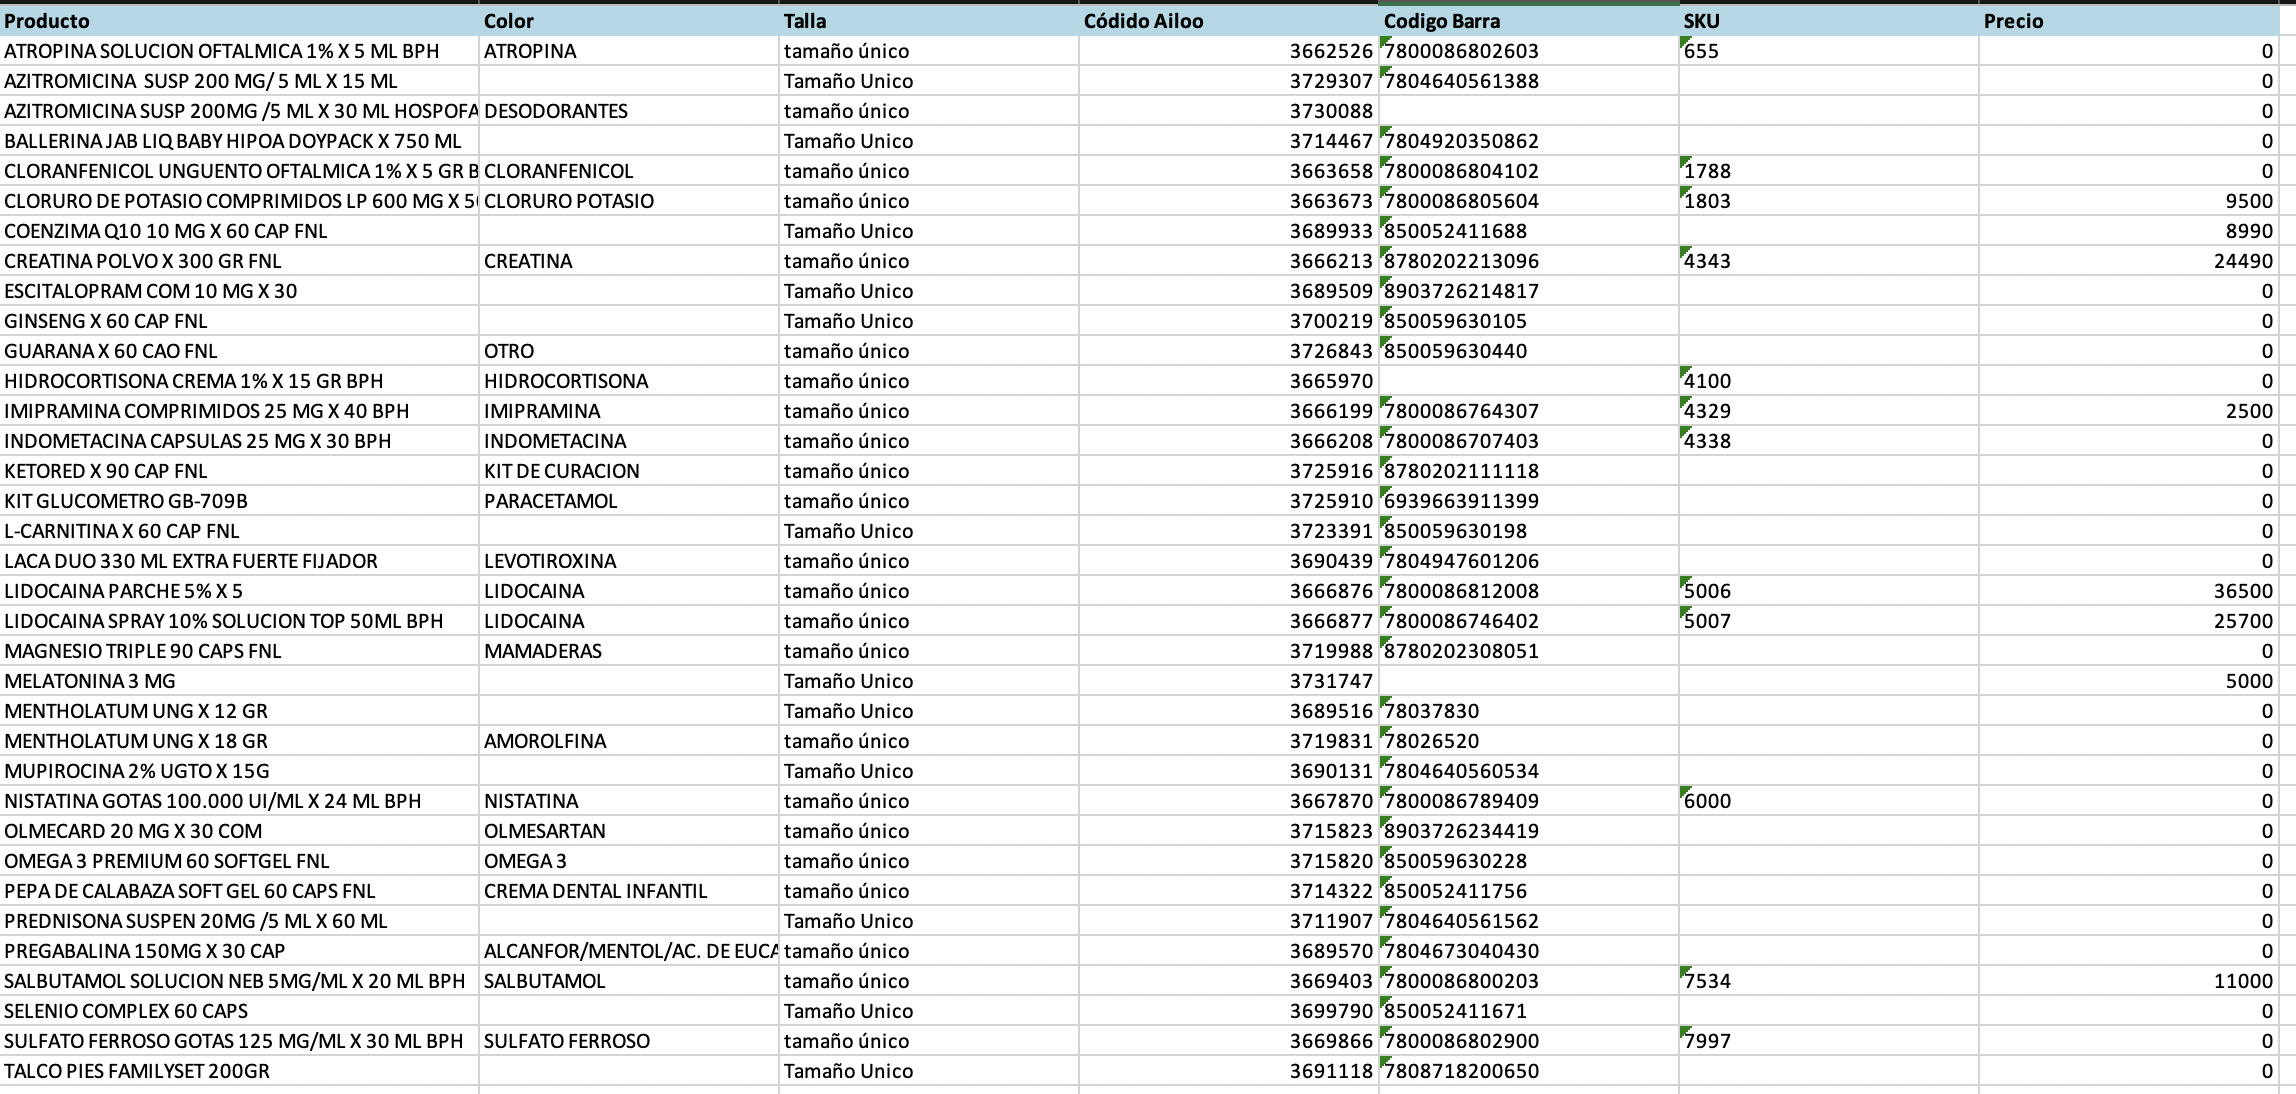Click barcode cell 7800086802603

pos(1462,51)
